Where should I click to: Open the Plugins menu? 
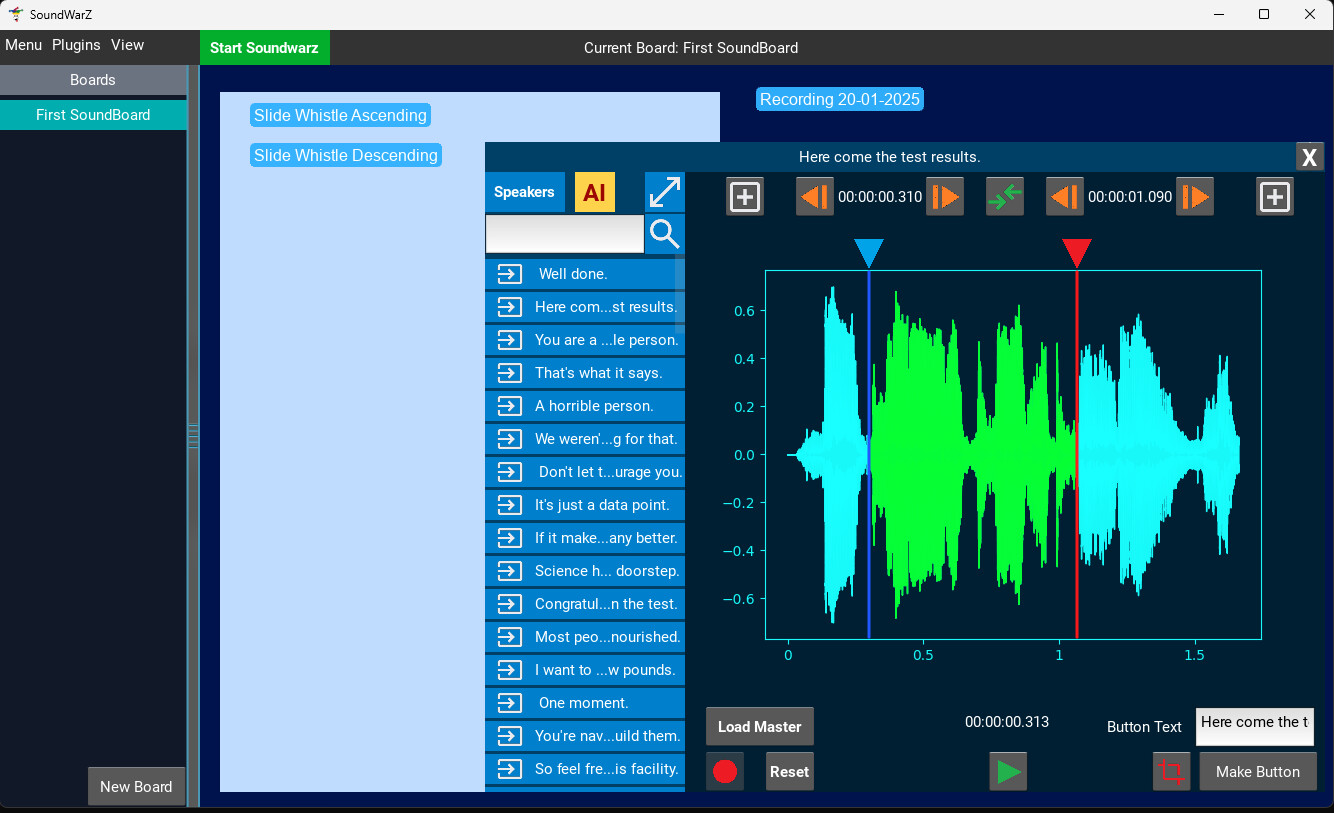pos(76,45)
